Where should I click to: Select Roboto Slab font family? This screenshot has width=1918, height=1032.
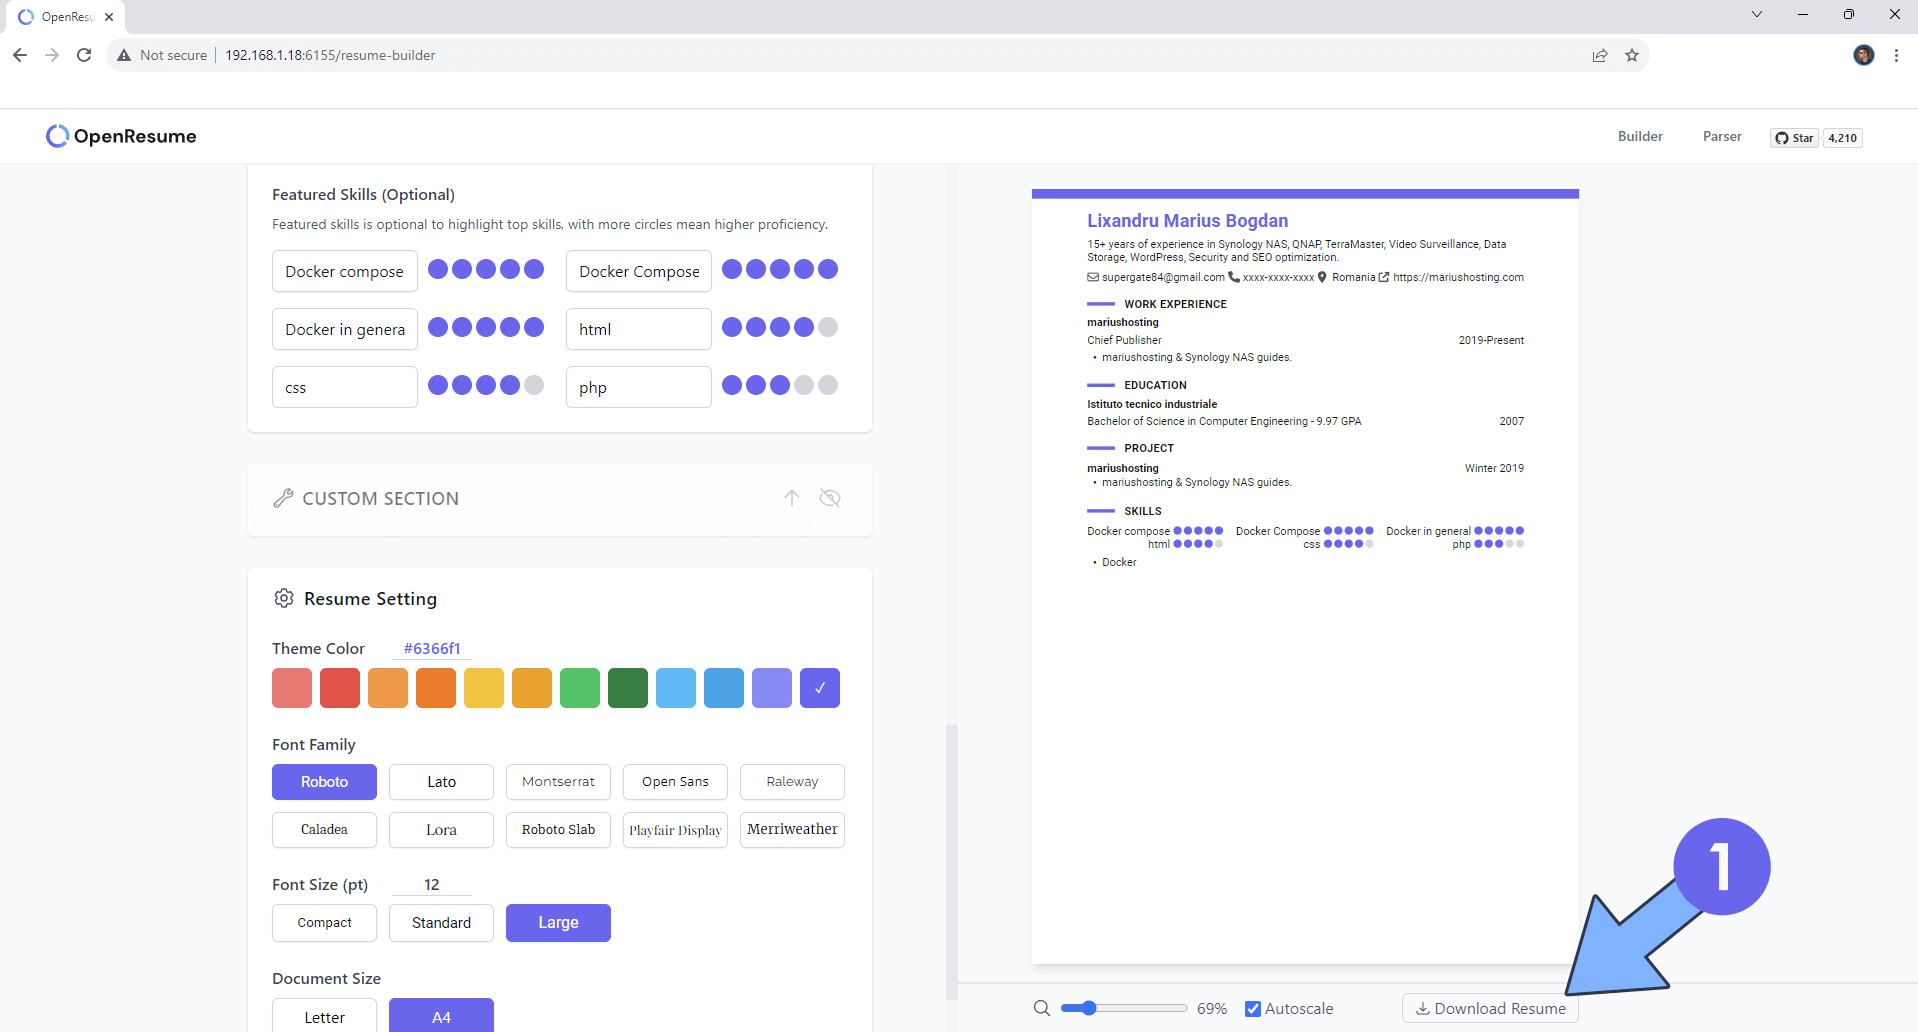tap(558, 830)
